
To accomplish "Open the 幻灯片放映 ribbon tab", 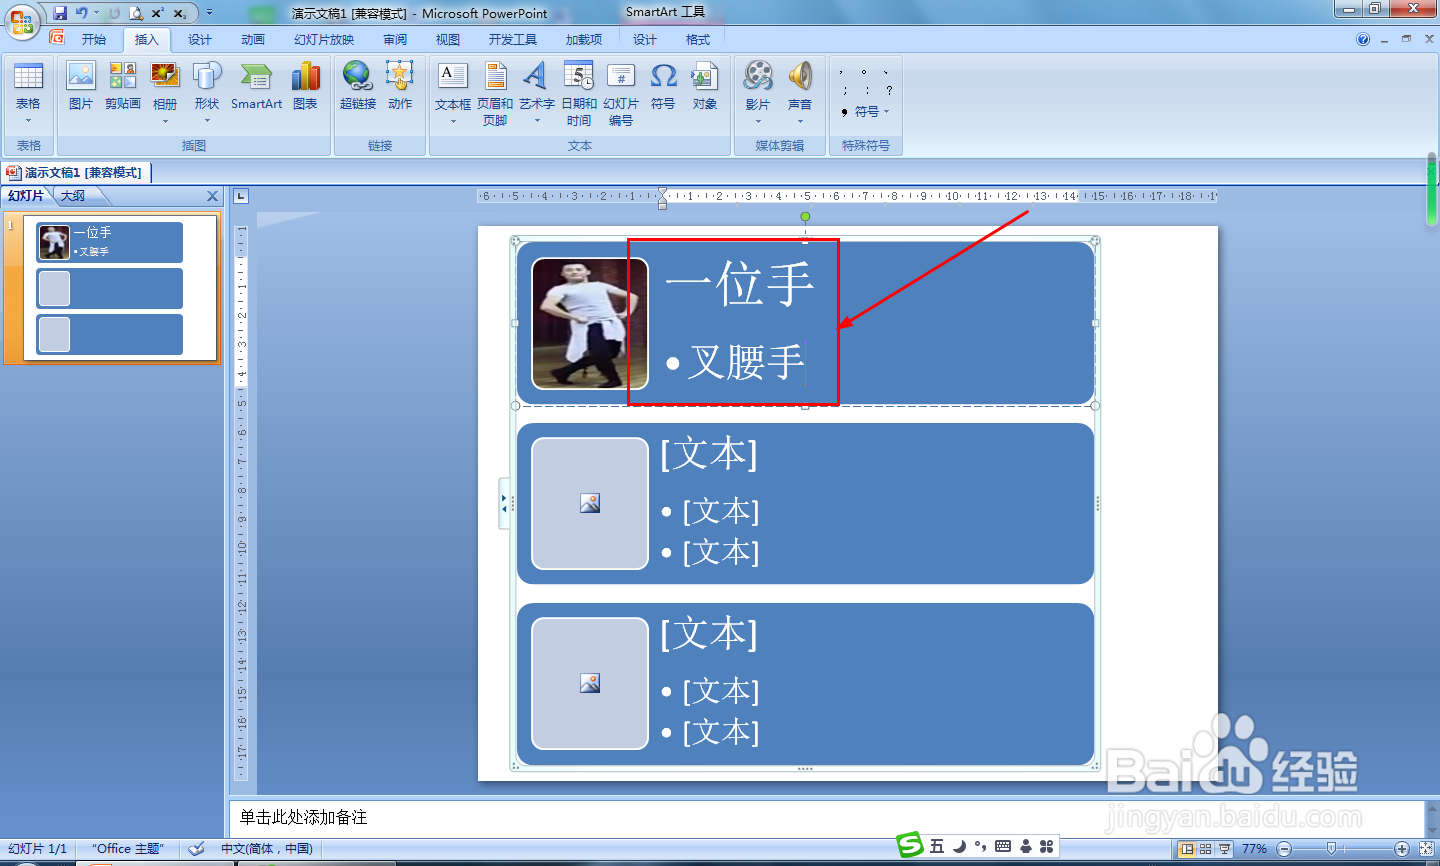I will tap(324, 39).
